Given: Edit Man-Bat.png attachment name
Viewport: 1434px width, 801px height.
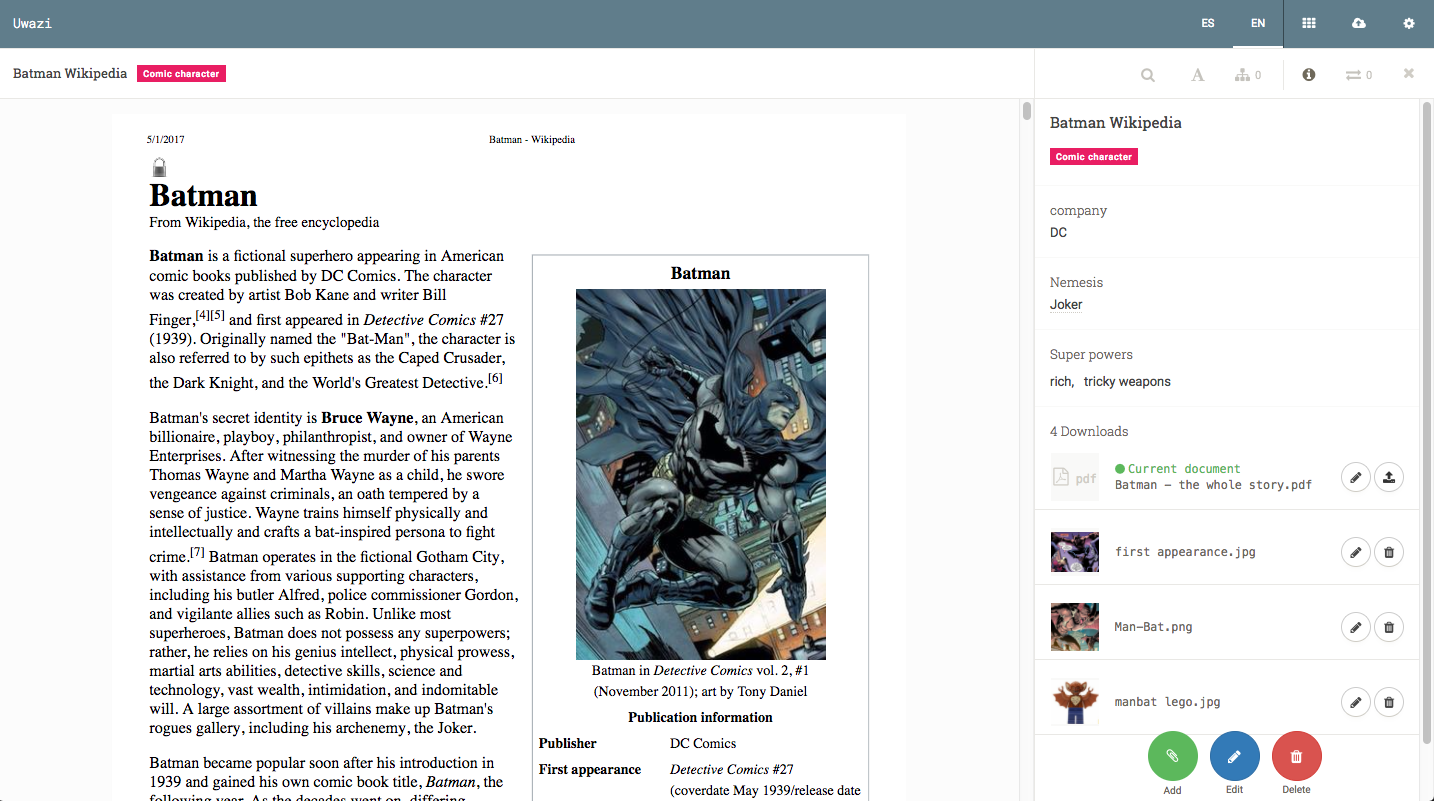Looking at the screenshot, I should coord(1355,627).
